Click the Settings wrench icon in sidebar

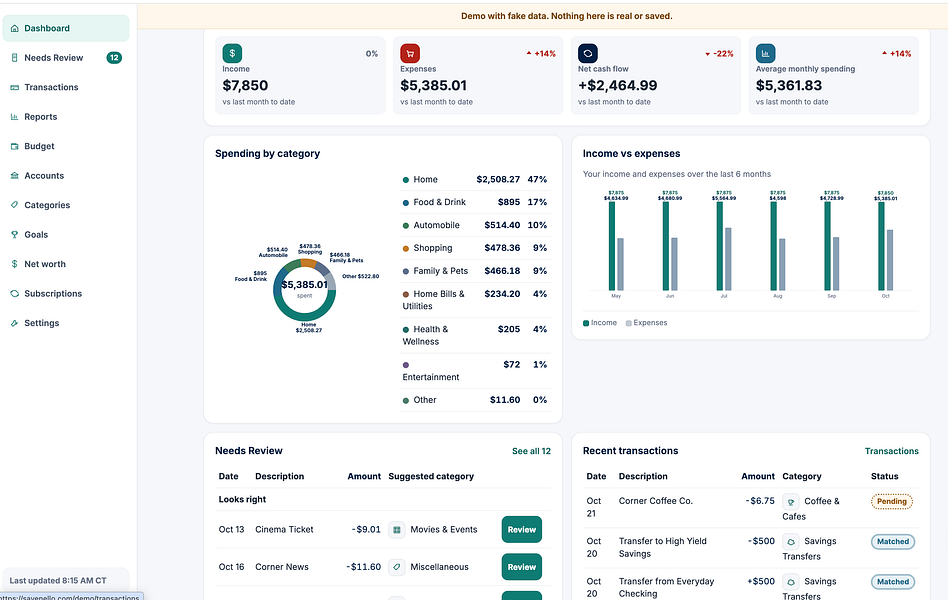coord(15,324)
